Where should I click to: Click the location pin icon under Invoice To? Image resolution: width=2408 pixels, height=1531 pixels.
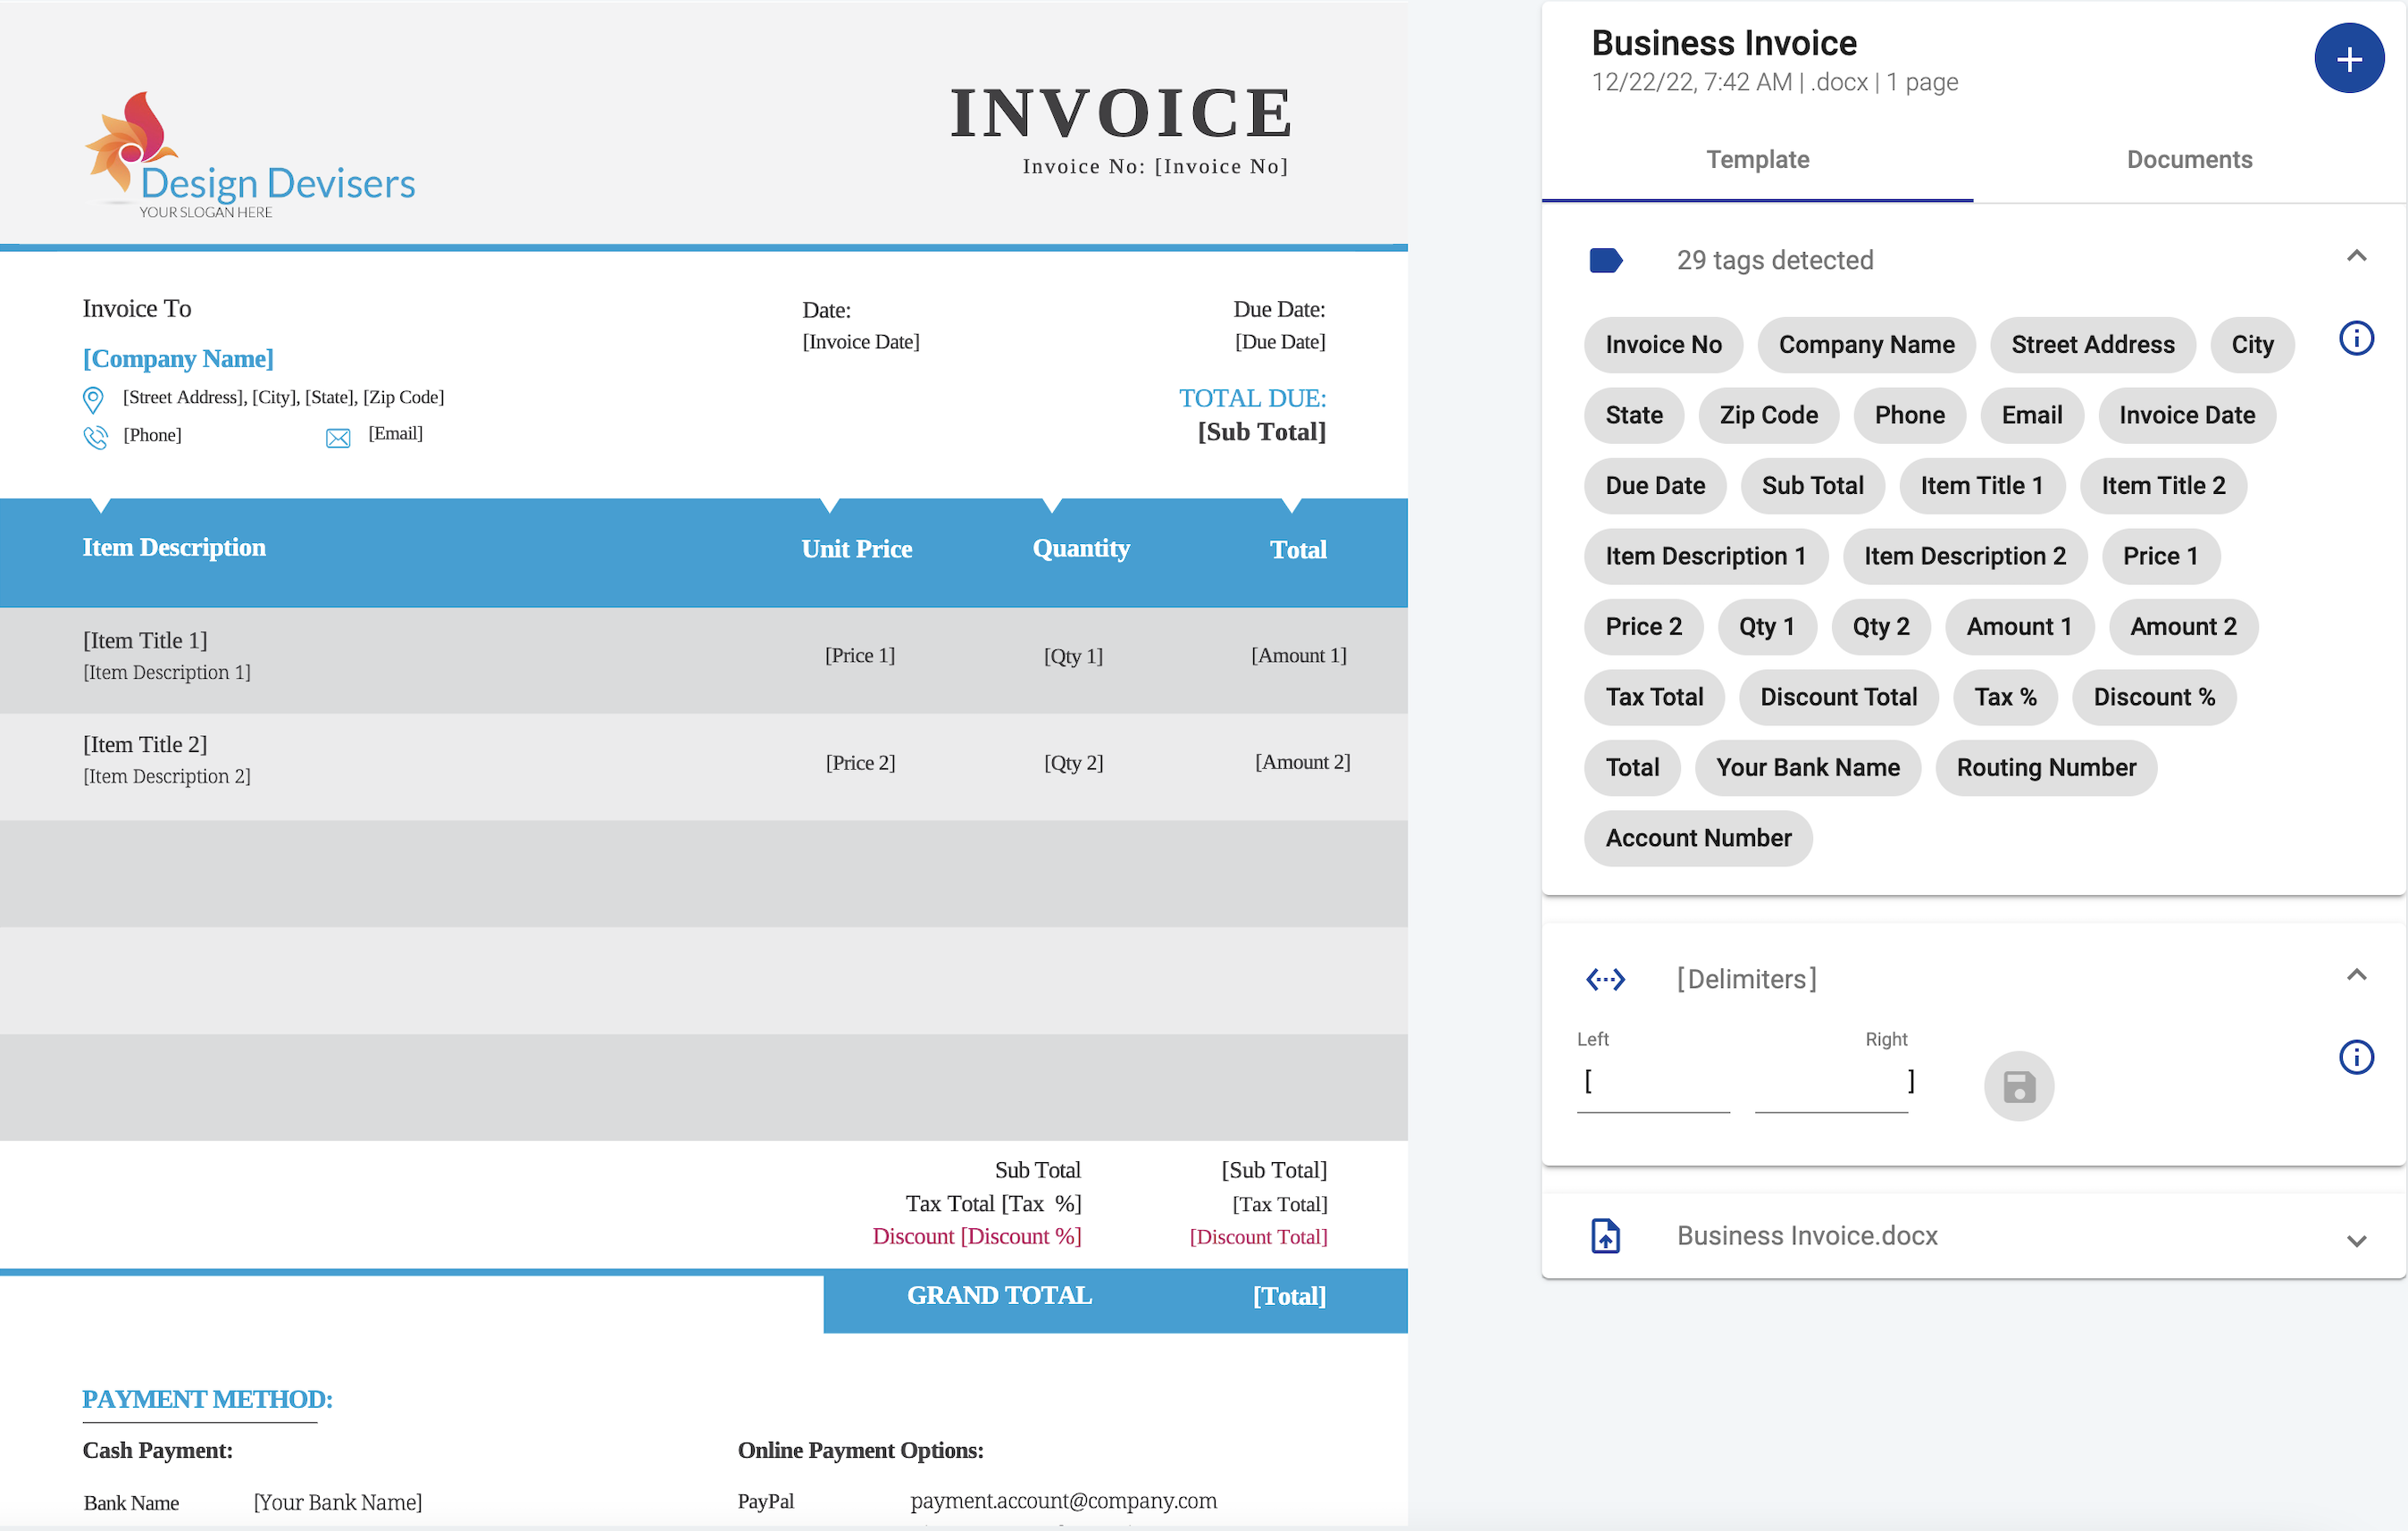coord(93,399)
